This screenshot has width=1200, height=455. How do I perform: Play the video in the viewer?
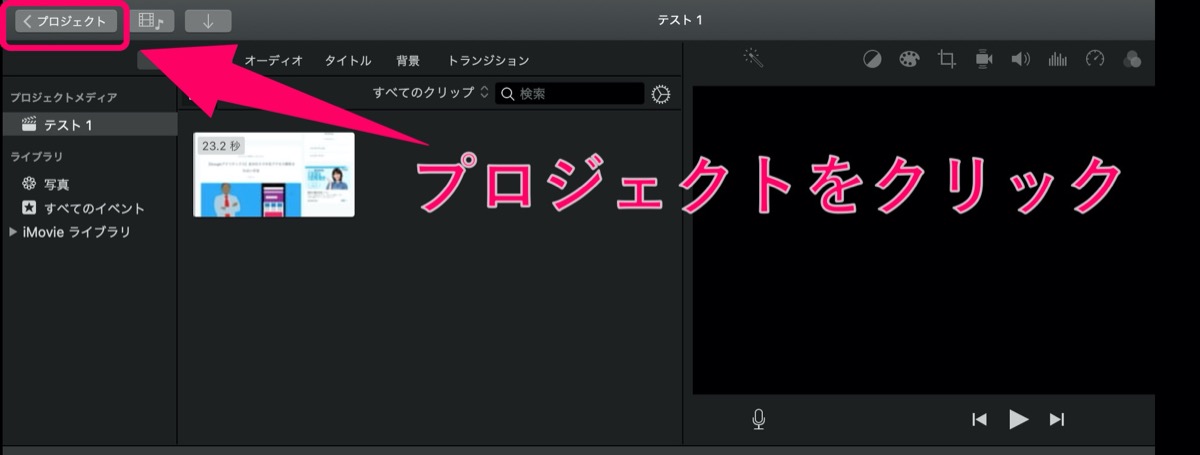point(1018,420)
